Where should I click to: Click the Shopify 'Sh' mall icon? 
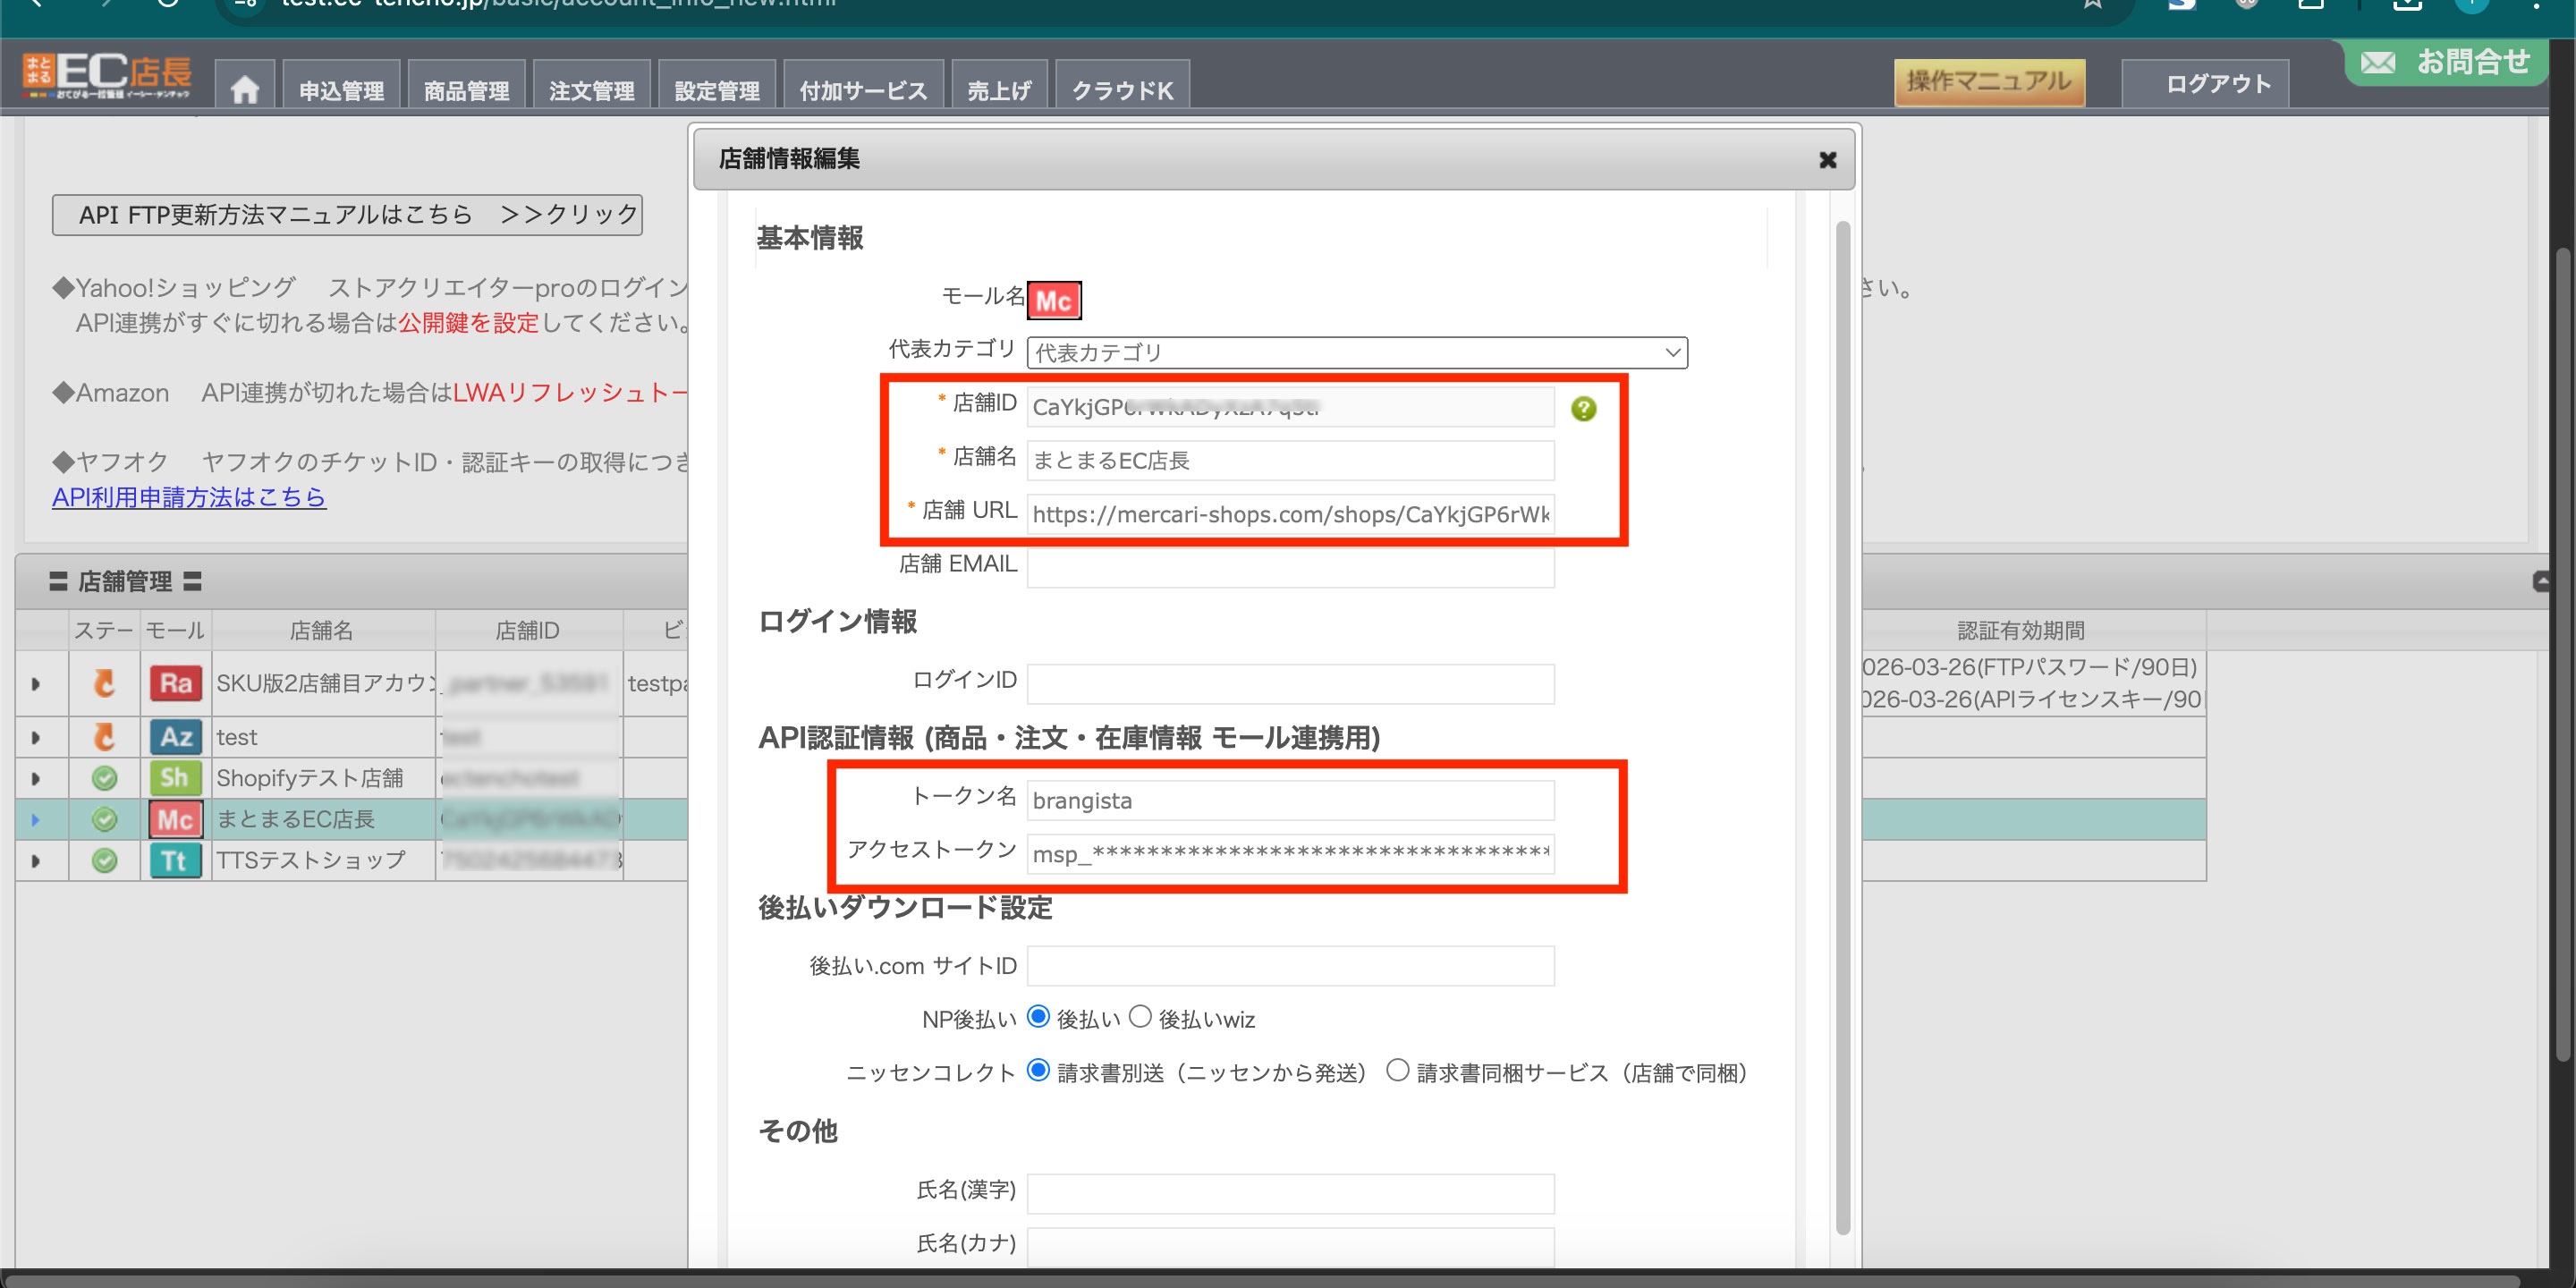point(175,778)
